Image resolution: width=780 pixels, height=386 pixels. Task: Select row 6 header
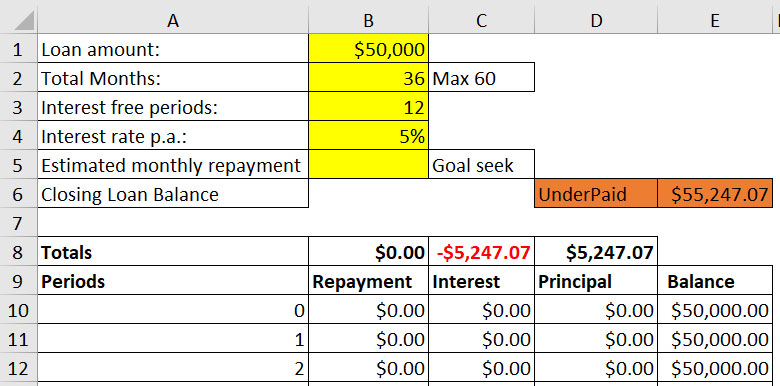click(x=18, y=193)
